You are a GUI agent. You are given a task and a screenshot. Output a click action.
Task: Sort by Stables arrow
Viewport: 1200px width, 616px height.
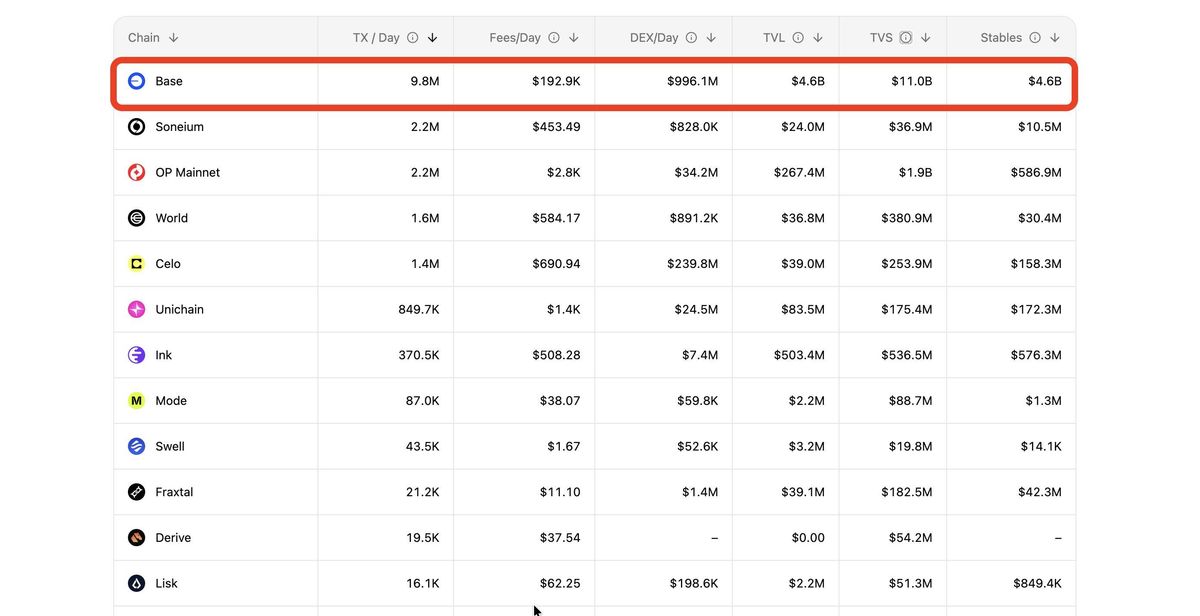1055,38
